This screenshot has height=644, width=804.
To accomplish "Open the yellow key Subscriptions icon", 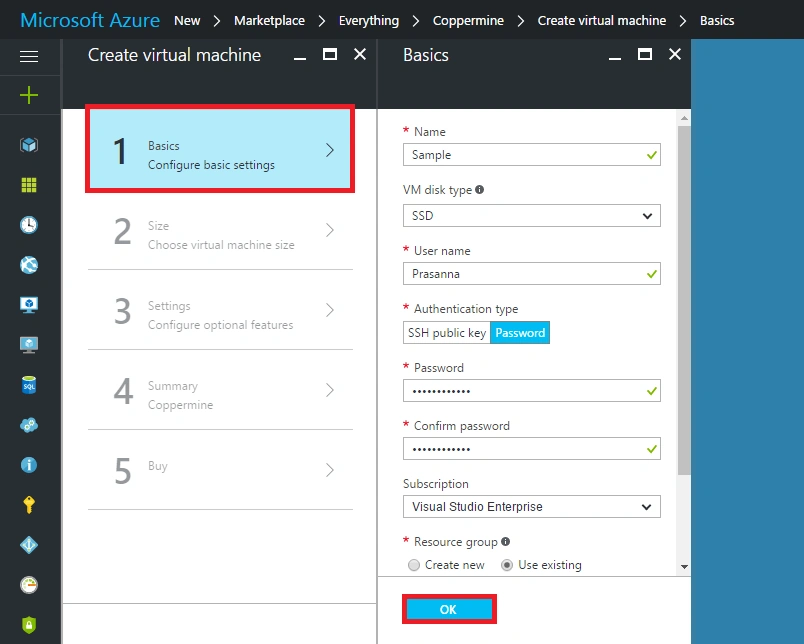I will coord(29,505).
